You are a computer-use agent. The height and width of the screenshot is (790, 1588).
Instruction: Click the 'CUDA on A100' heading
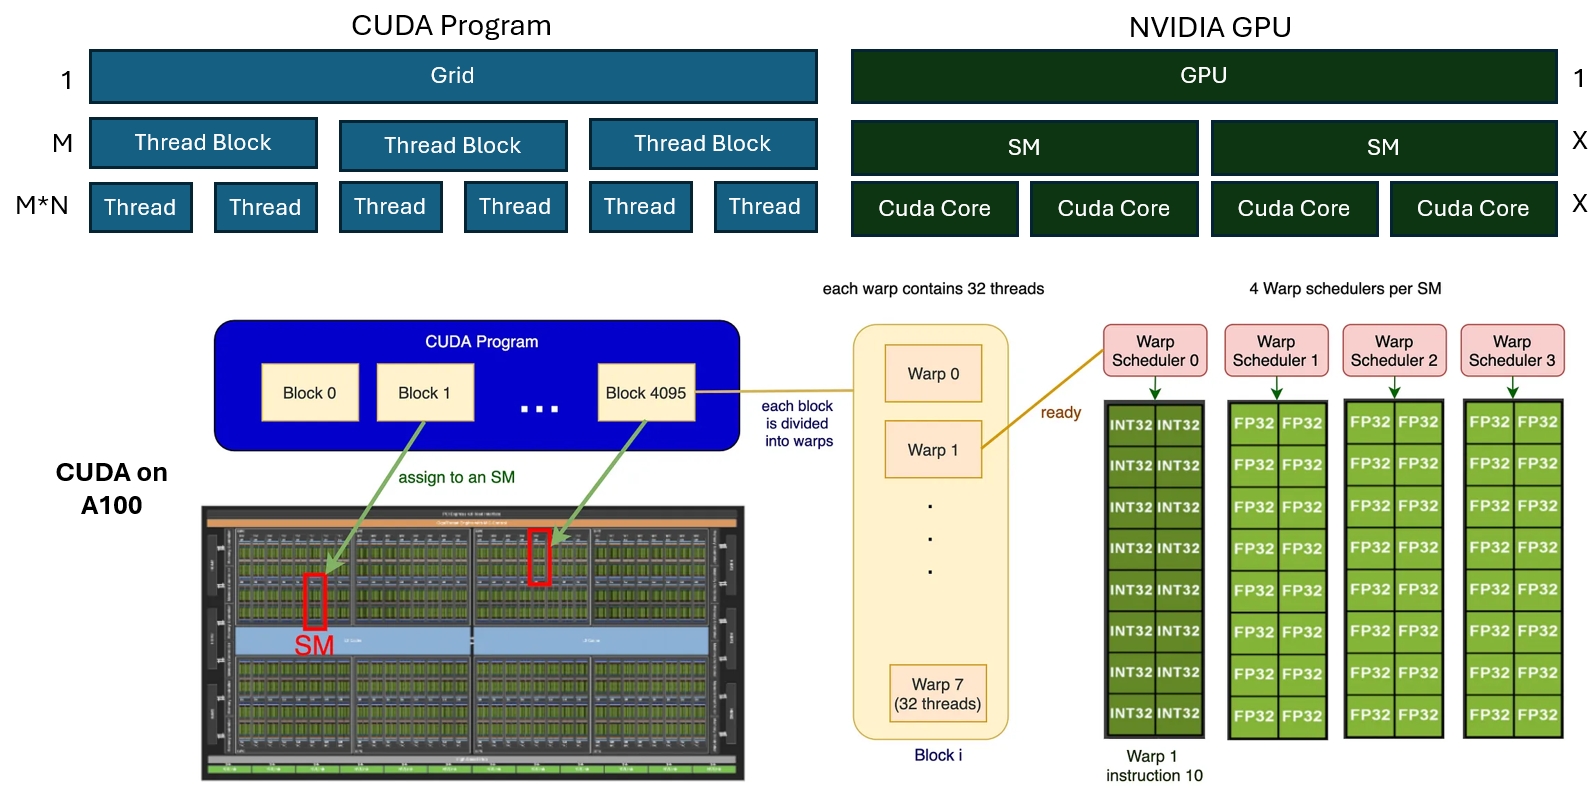coord(111,488)
